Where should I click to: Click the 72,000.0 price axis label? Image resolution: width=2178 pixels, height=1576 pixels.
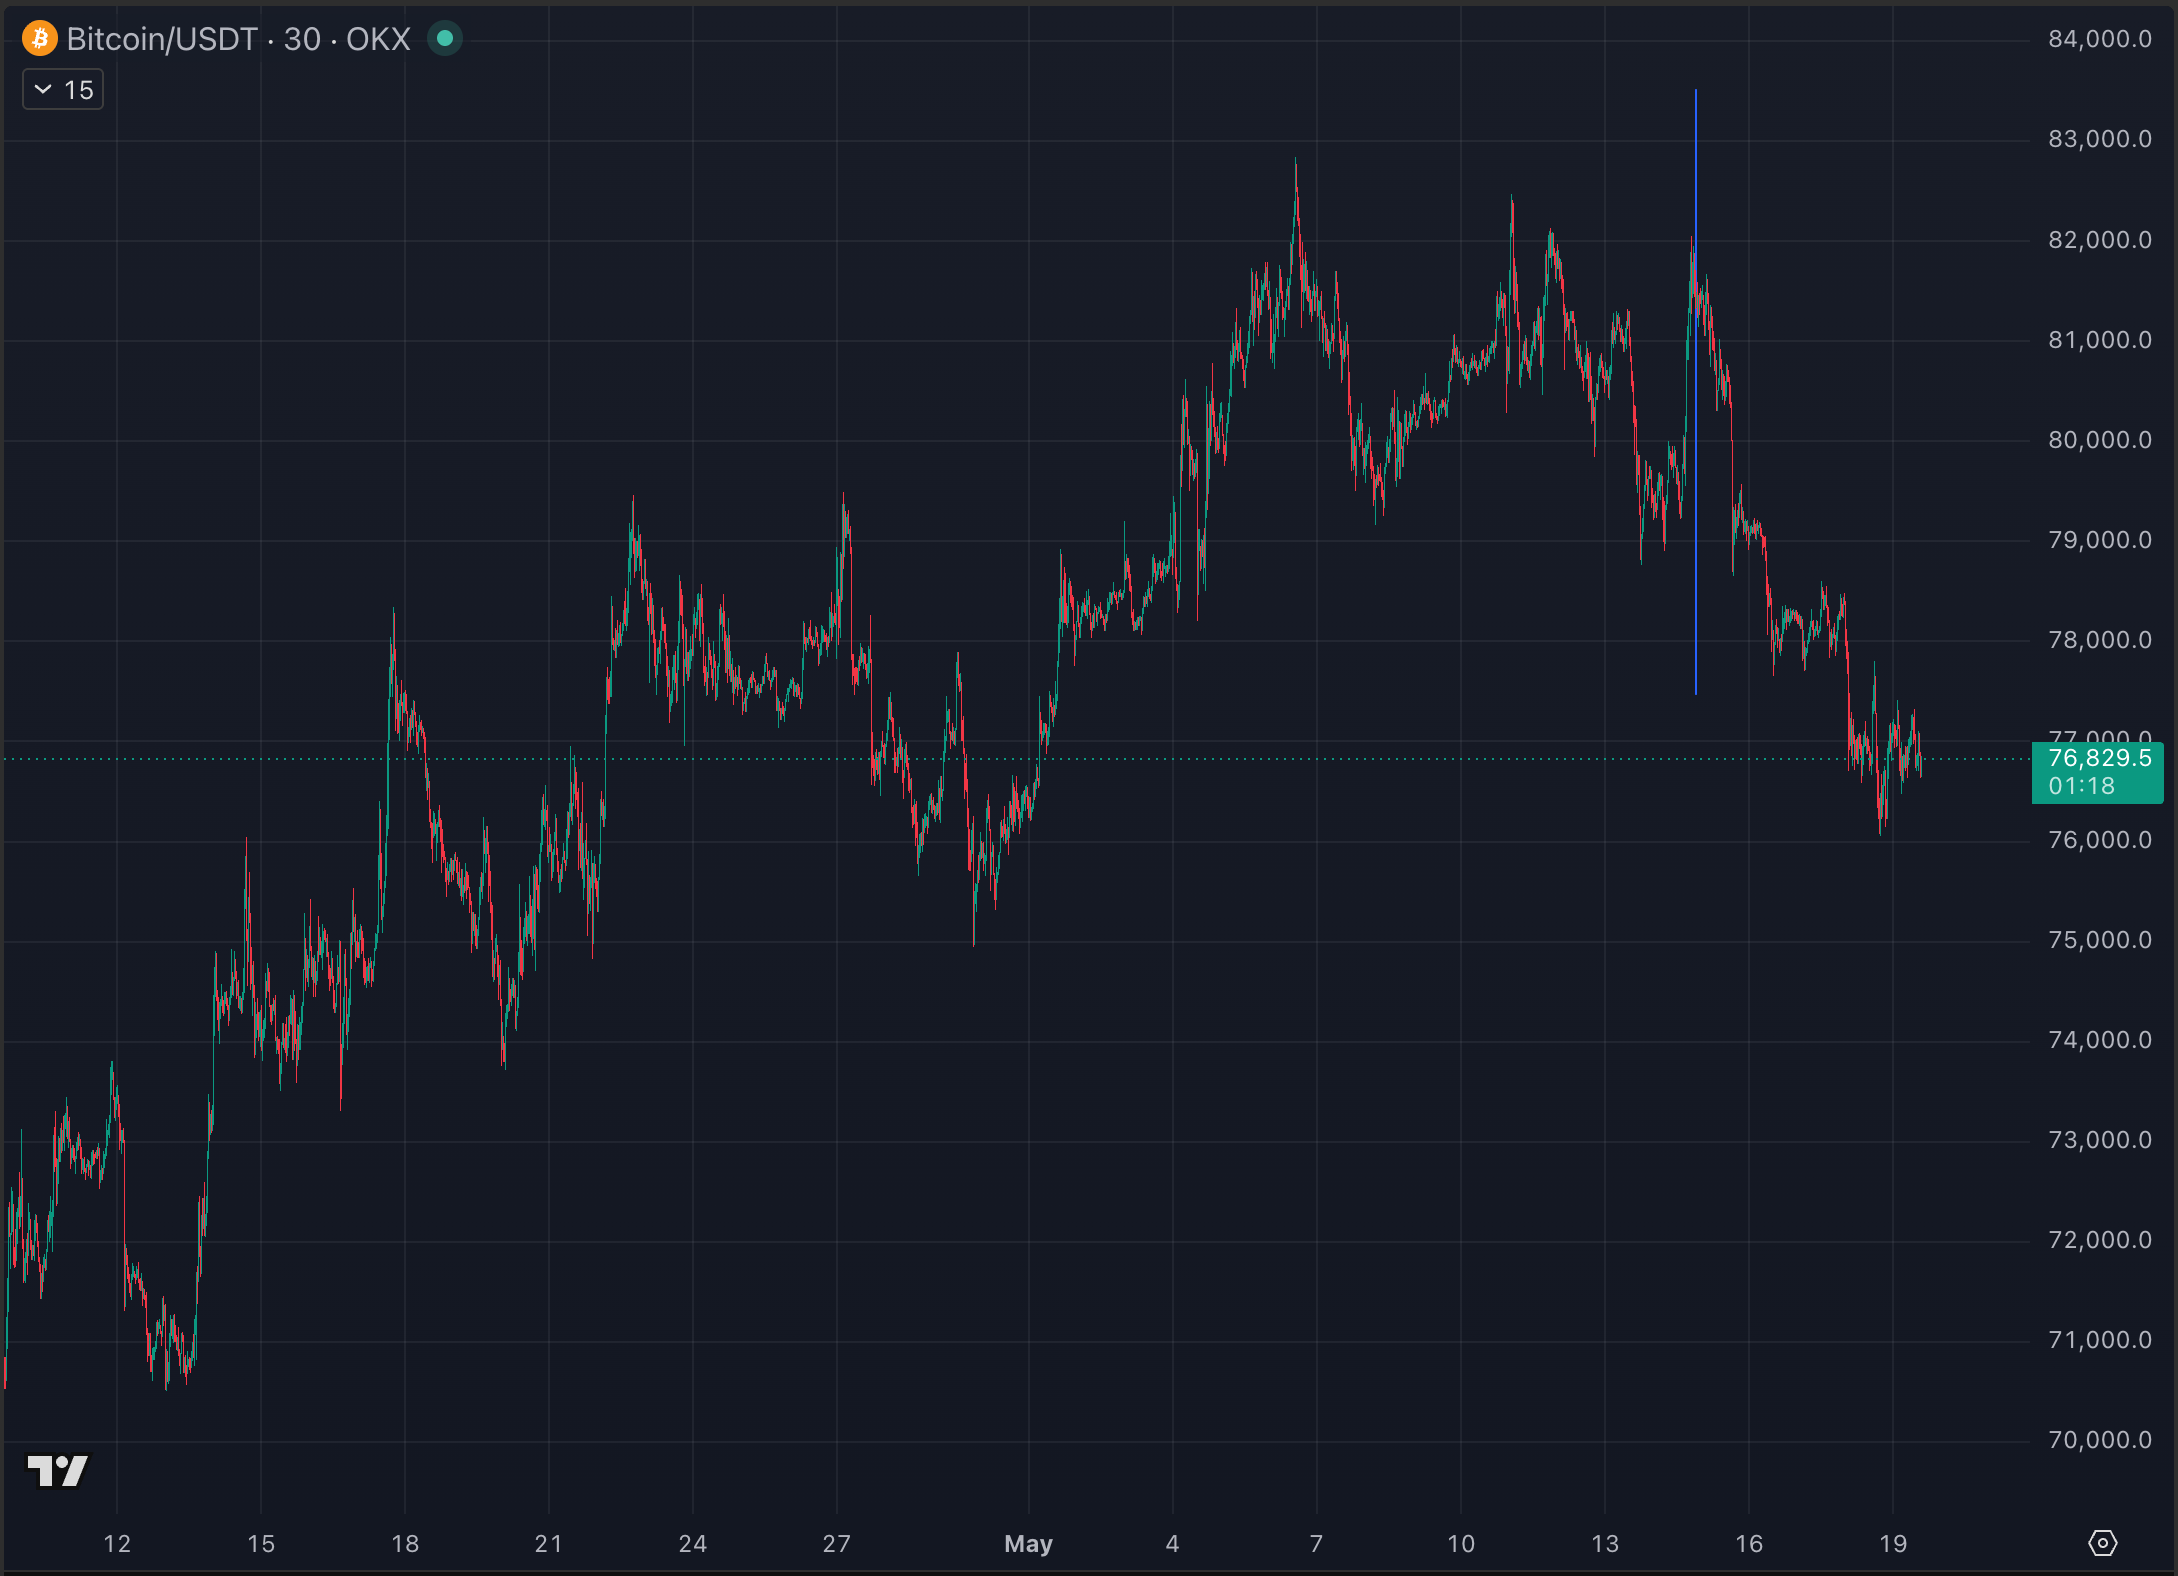2100,1240
